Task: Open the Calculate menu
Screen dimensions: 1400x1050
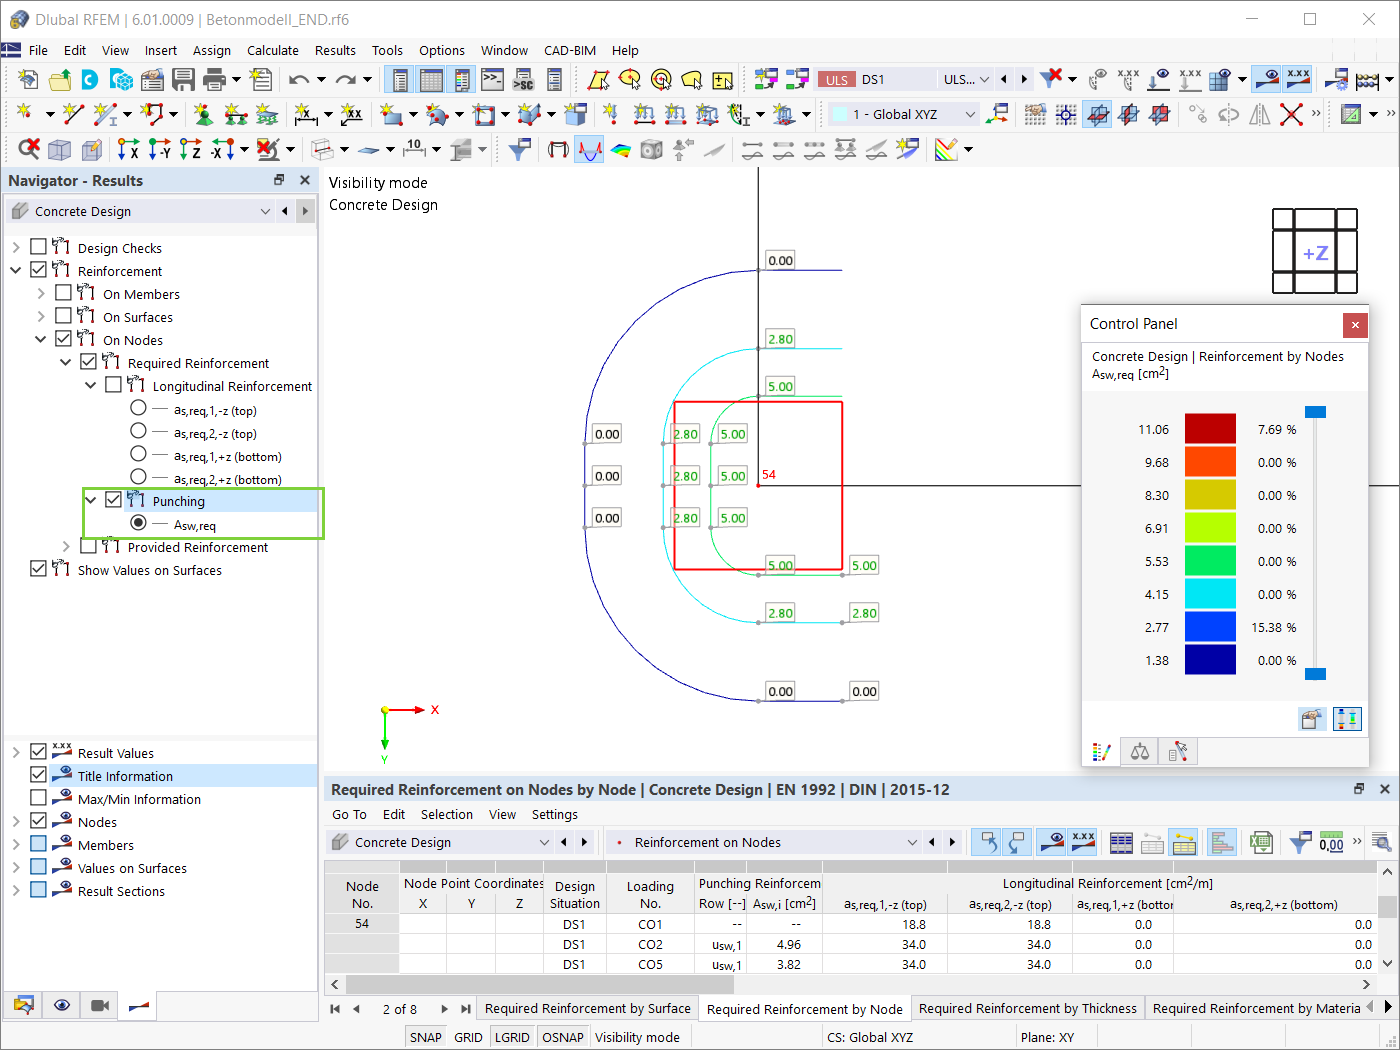Action: coord(273,50)
